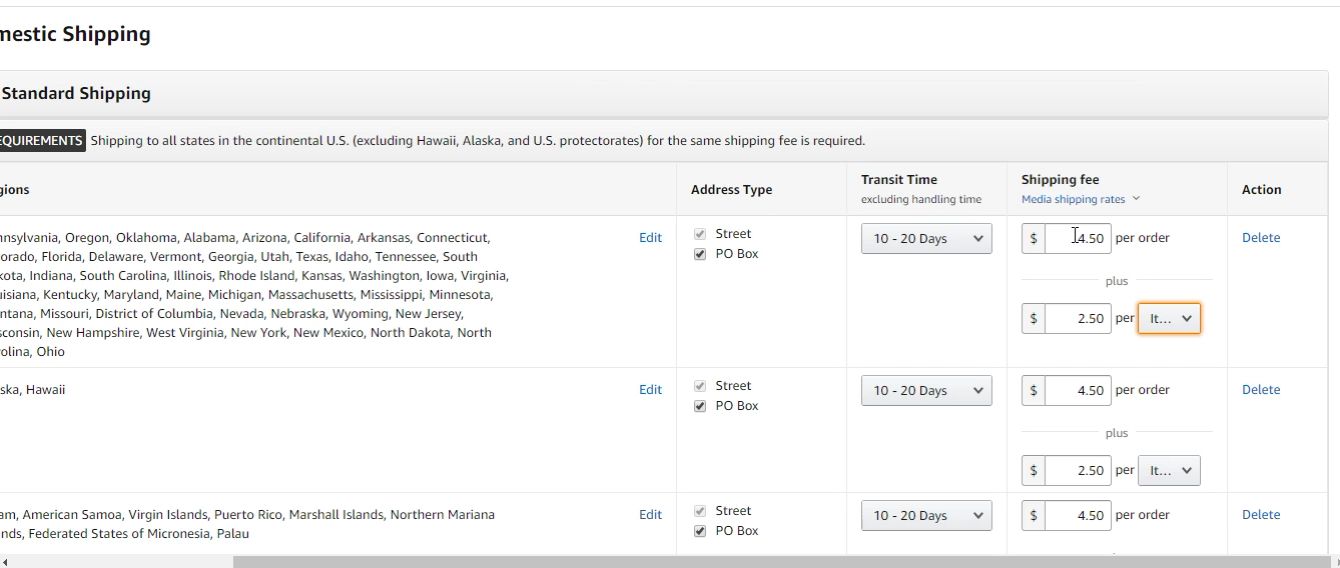Open per Item dropdown in first row
This screenshot has width=1340, height=568.
(x=1169, y=319)
